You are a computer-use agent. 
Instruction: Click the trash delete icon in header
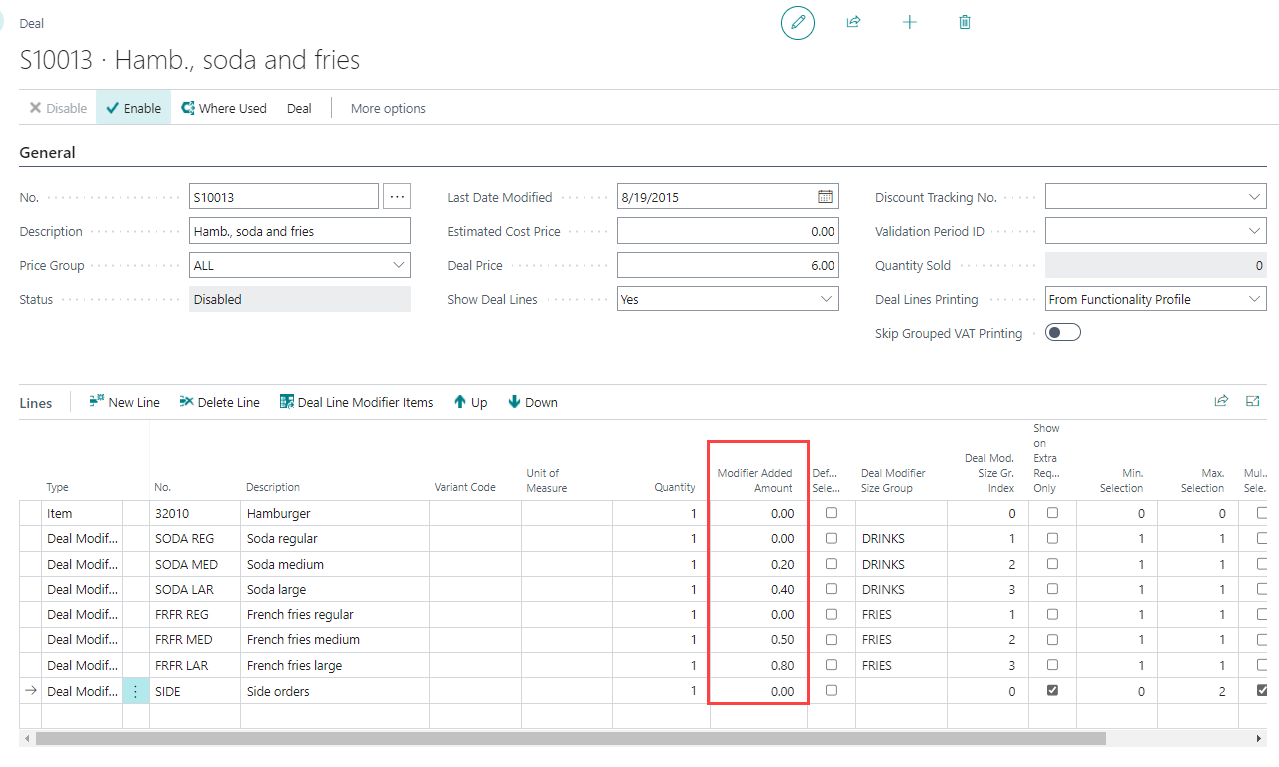[x=965, y=22]
